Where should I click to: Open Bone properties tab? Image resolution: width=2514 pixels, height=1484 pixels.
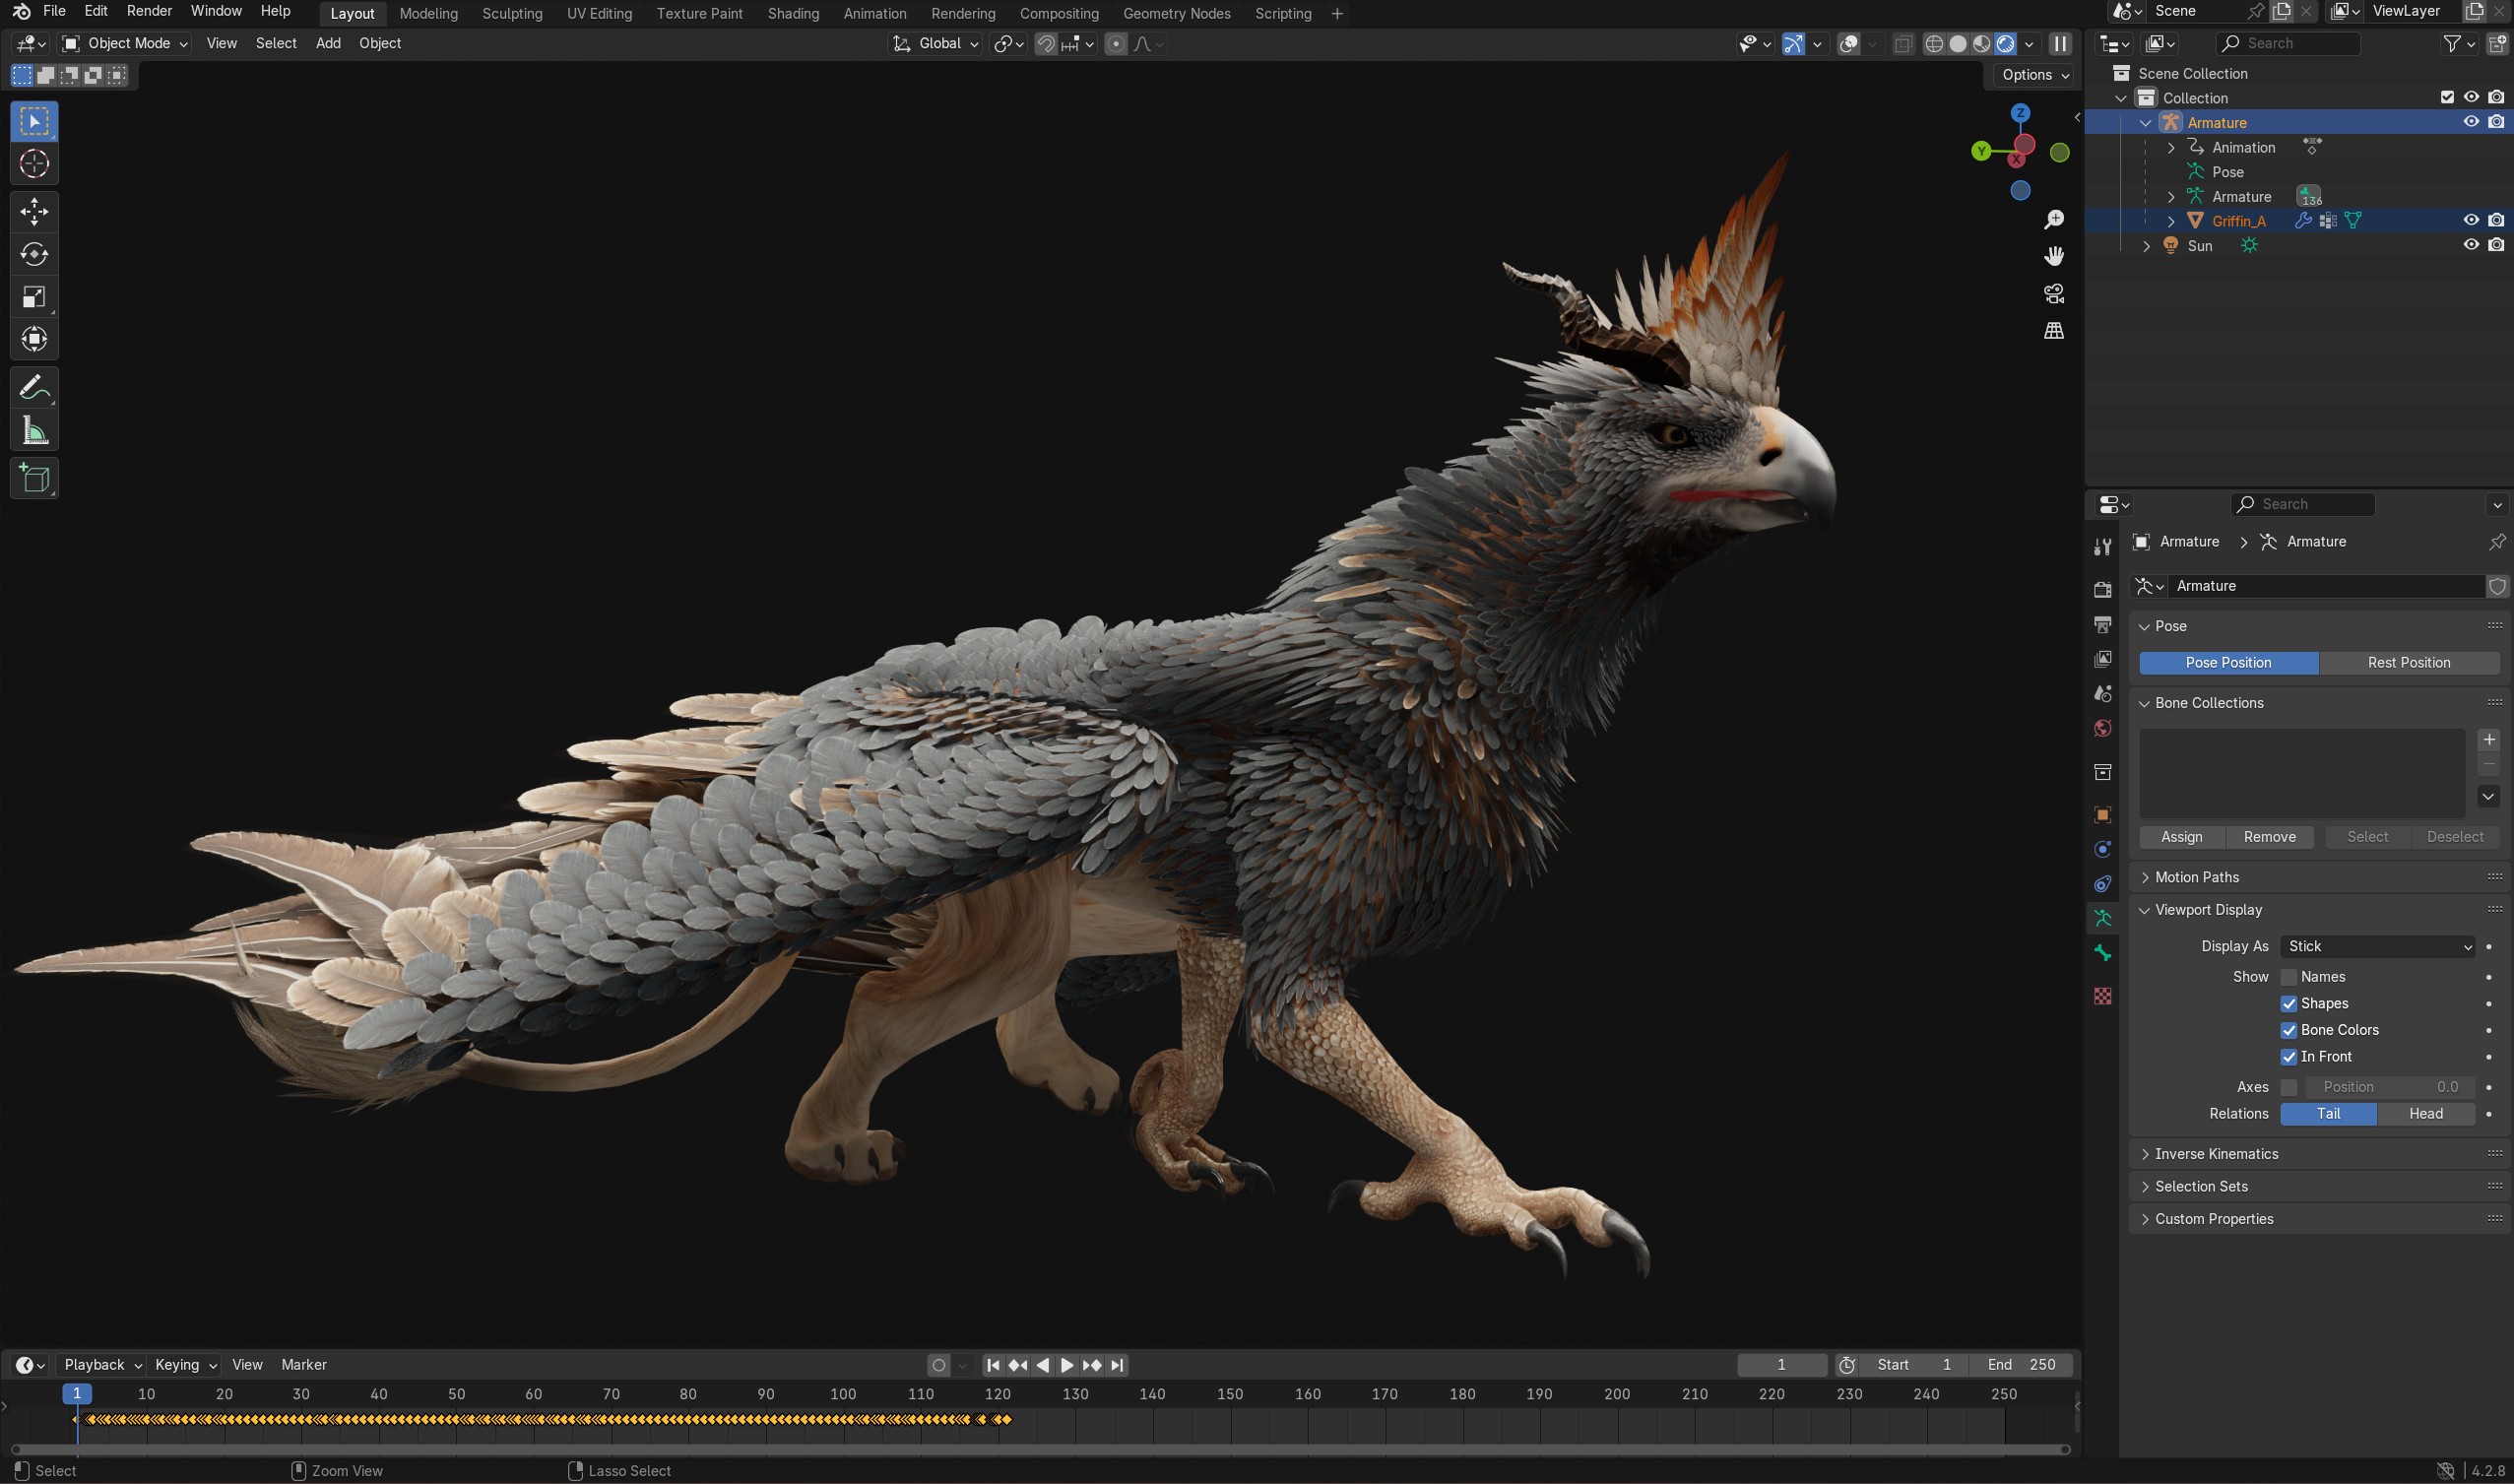coord(2102,953)
